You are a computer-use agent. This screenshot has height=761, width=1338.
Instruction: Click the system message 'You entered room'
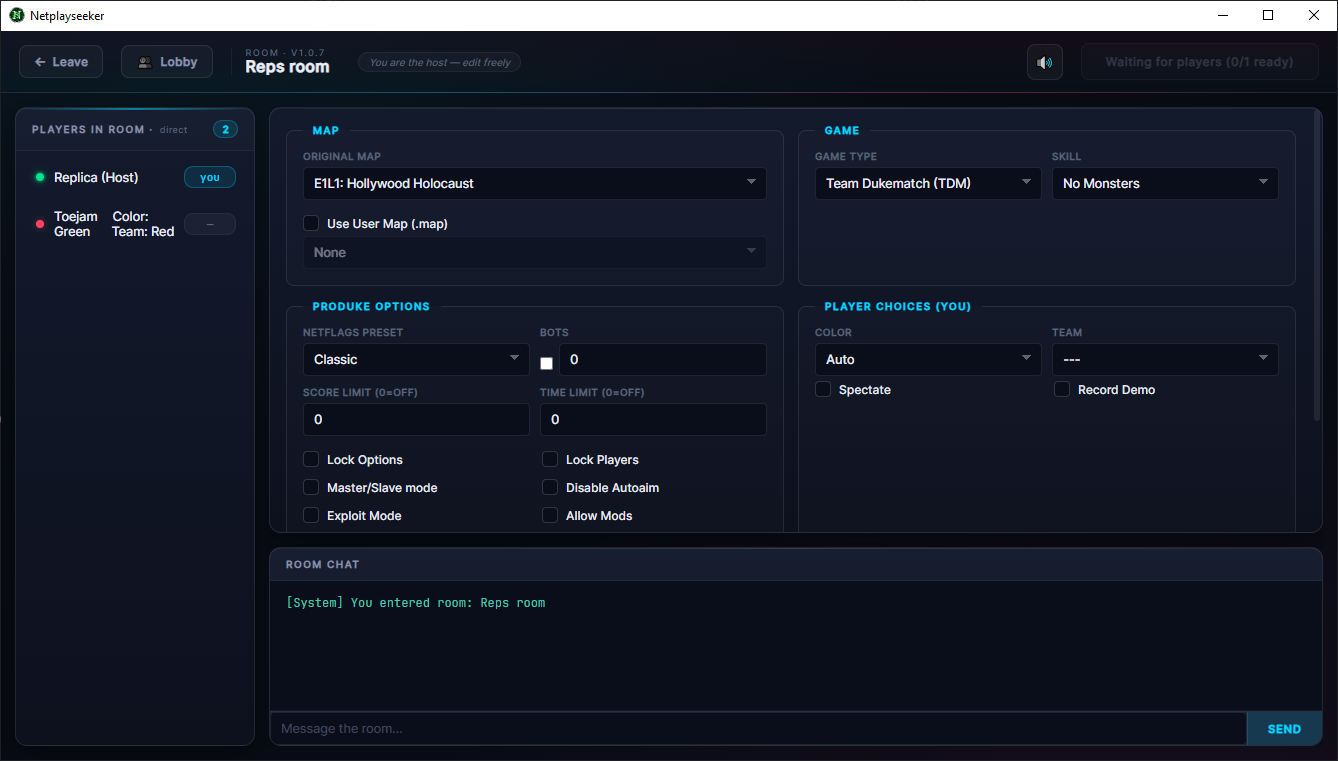pyautogui.click(x=416, y=603)
